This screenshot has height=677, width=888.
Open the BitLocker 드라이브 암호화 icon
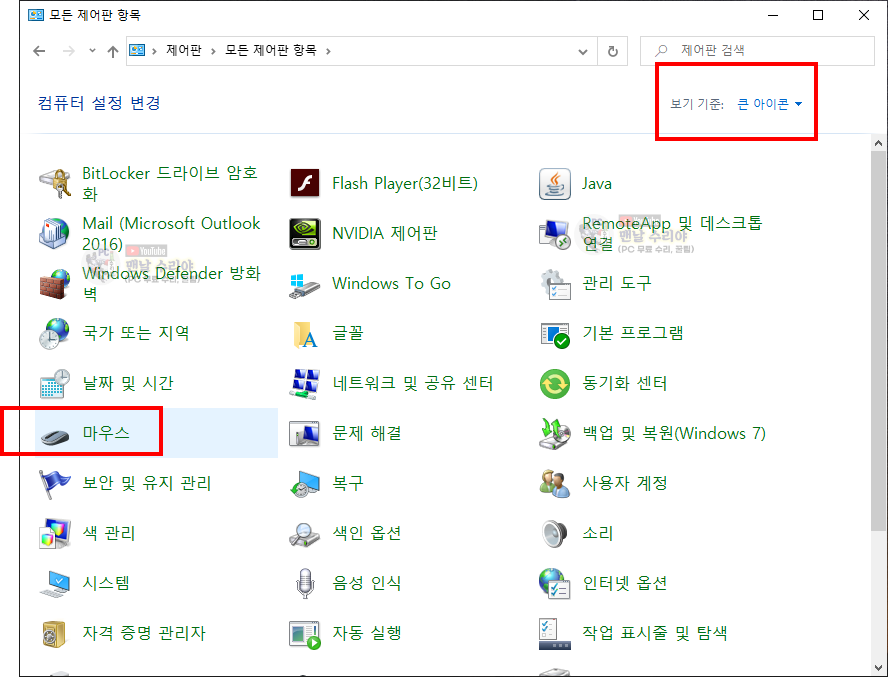[x=55, y=184]
